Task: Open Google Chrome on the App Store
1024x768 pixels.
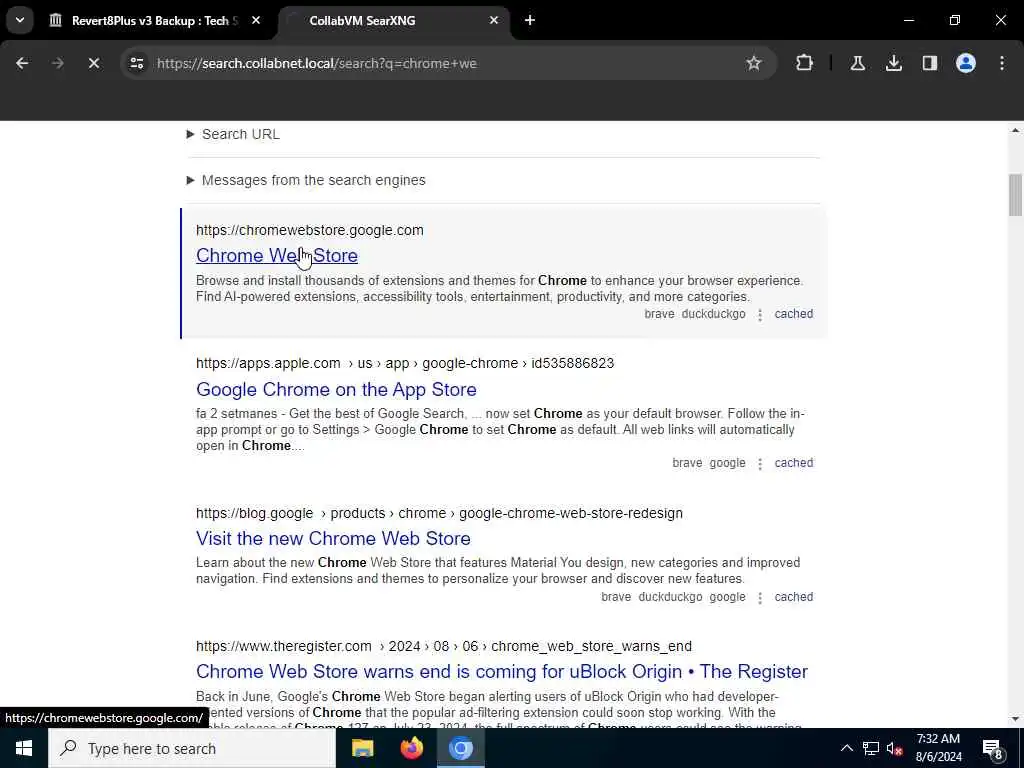Action: click(336, 389)
